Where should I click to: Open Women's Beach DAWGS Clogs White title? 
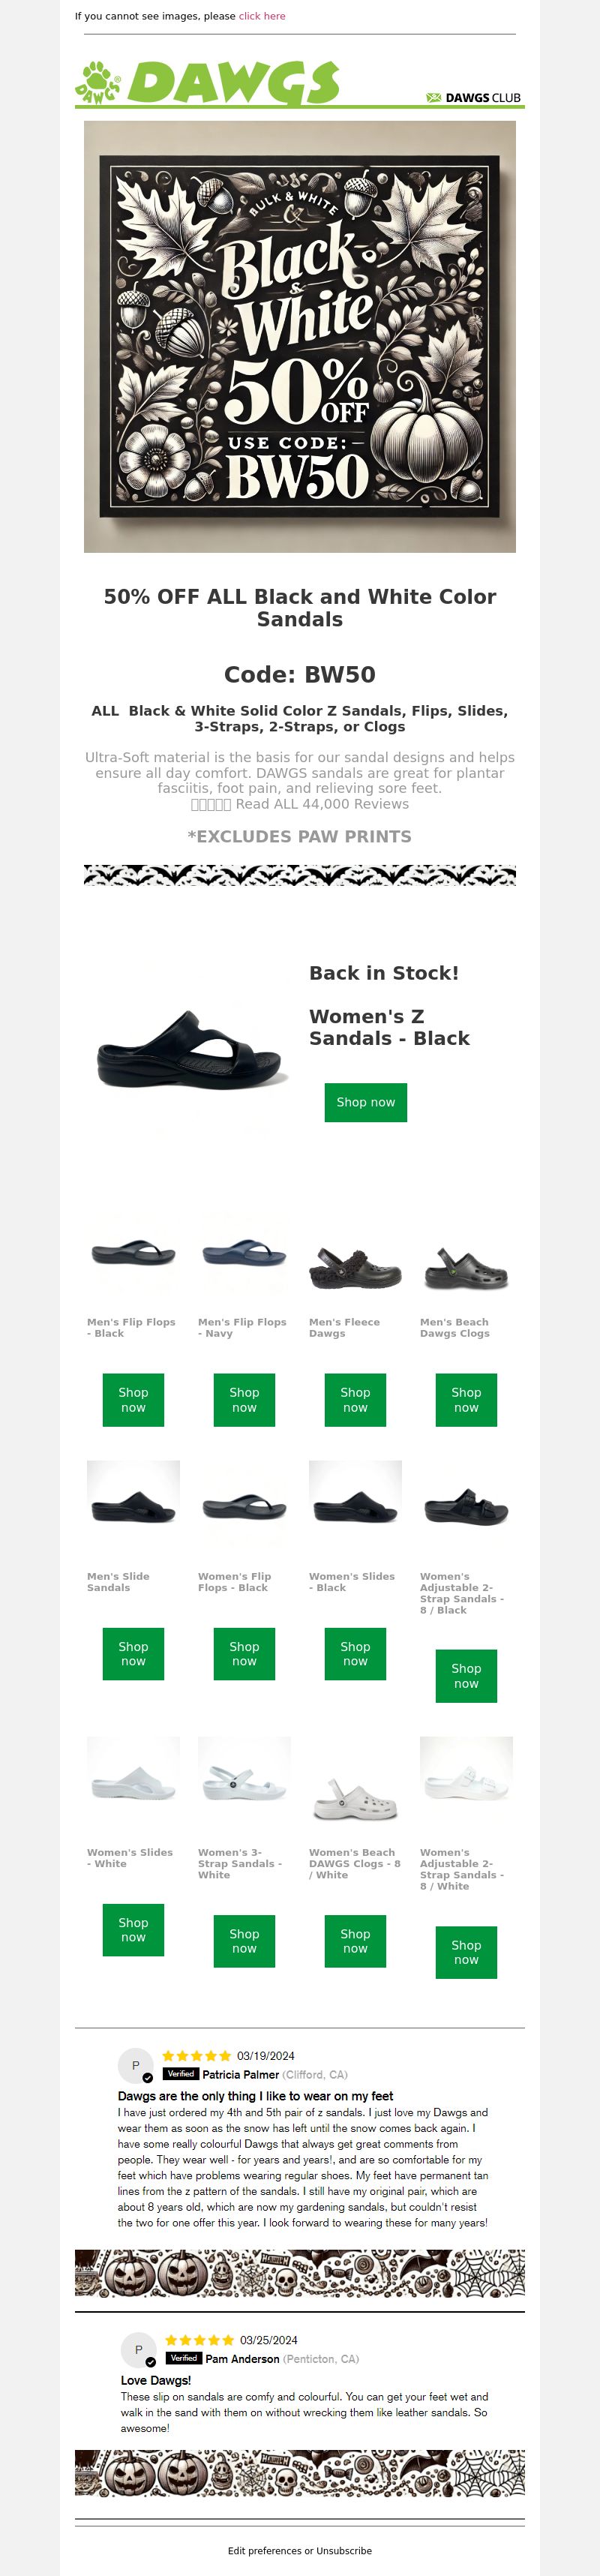[355, 1864]
